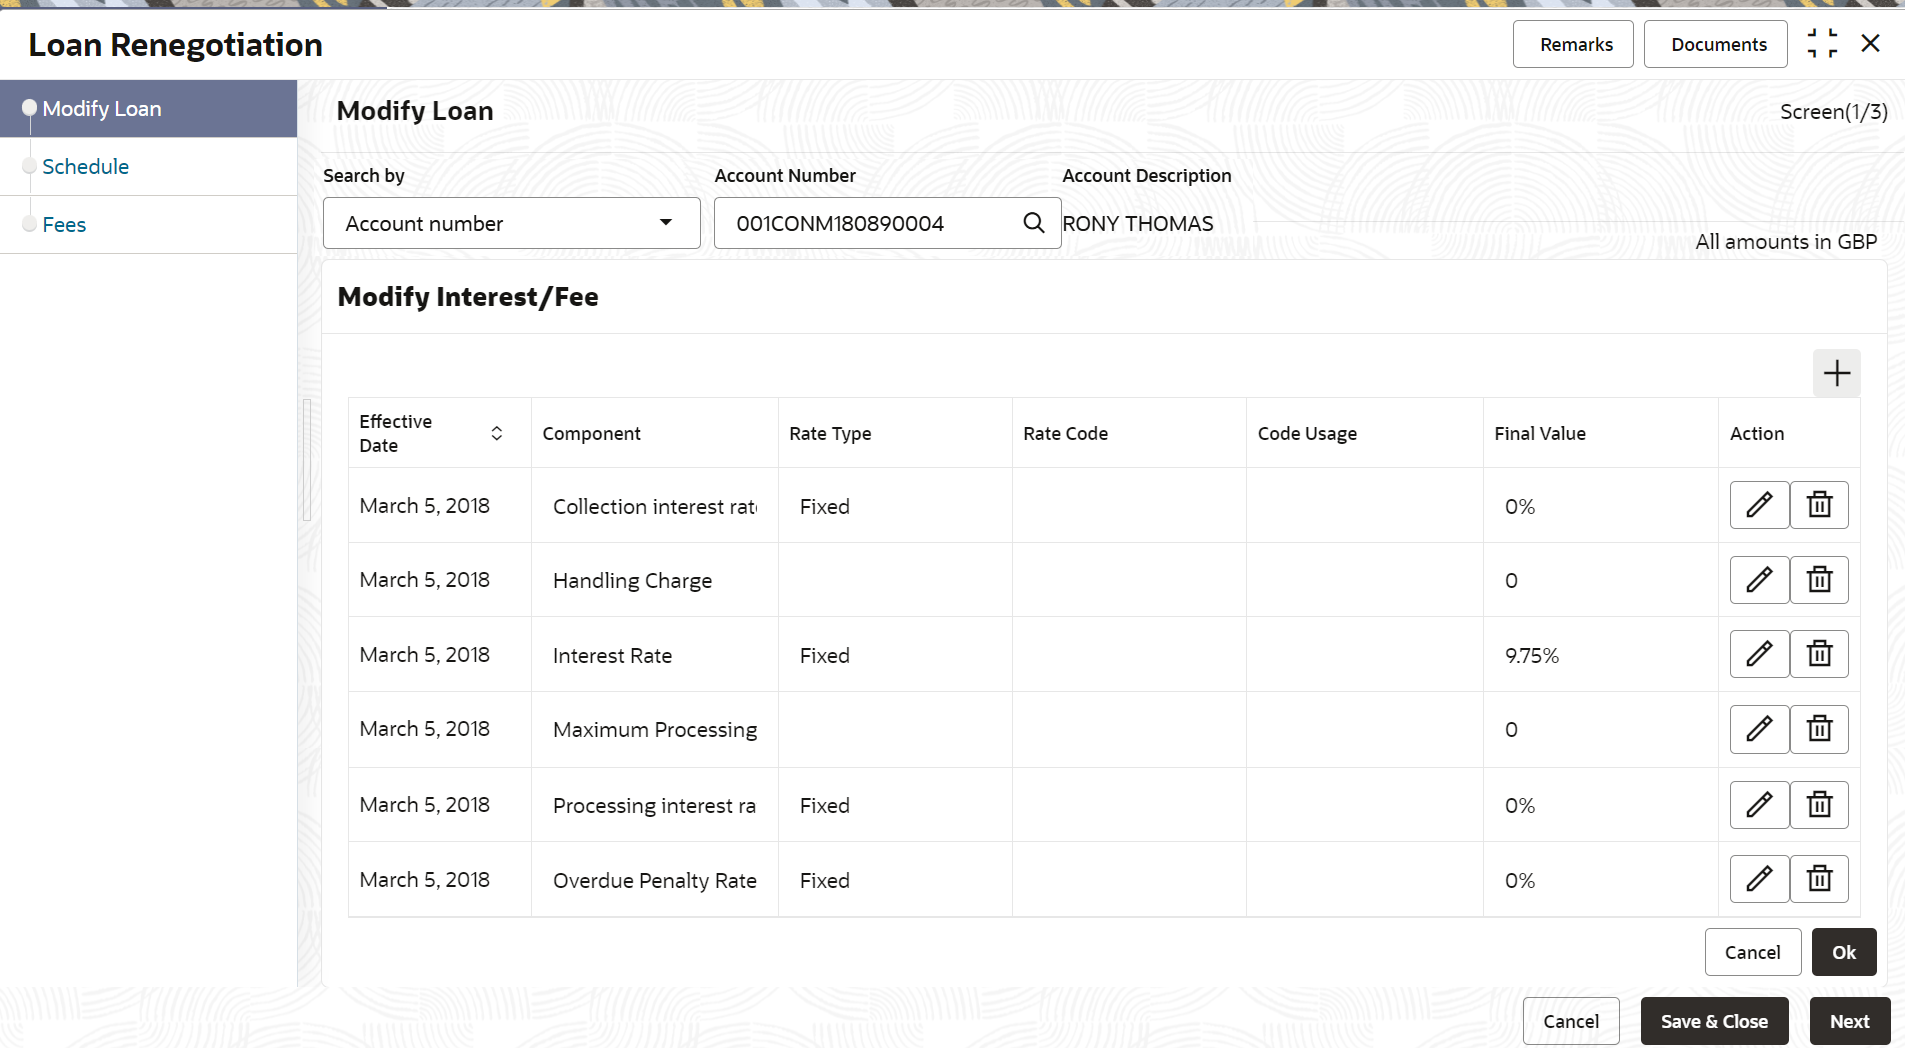Edit the Collection interest rate row
The image size is (1905, 1049).
coord(1759,505)
